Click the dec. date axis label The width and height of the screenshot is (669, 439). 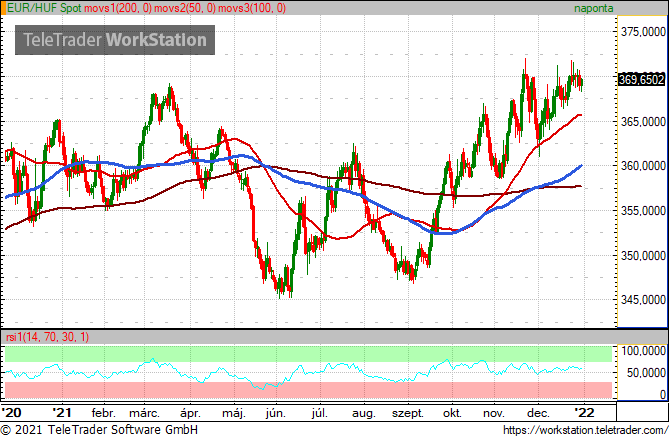point(538,413)
